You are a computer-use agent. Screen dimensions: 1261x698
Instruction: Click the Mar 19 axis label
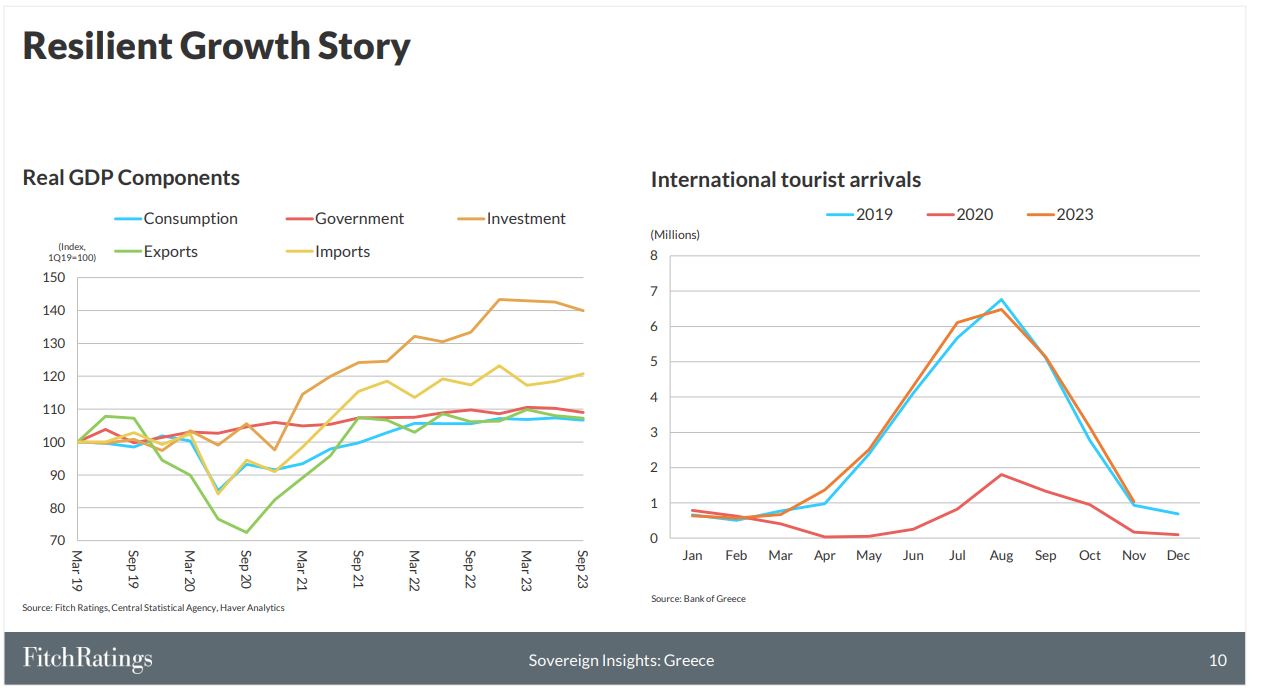point(78,569)
